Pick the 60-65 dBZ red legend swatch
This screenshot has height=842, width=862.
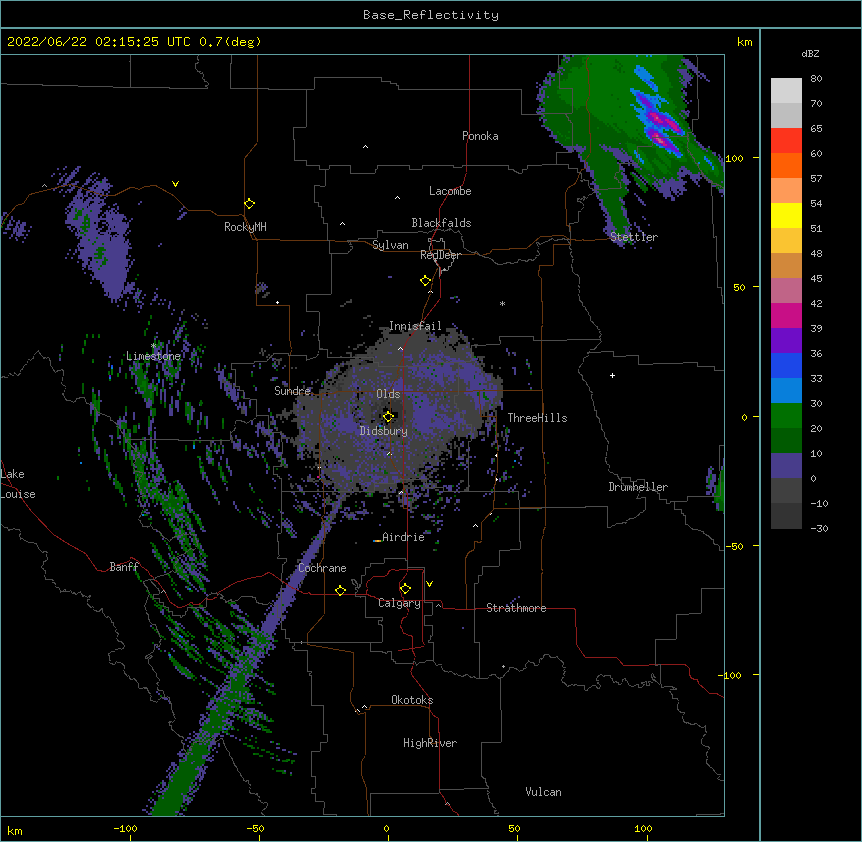tap(786, 141)
